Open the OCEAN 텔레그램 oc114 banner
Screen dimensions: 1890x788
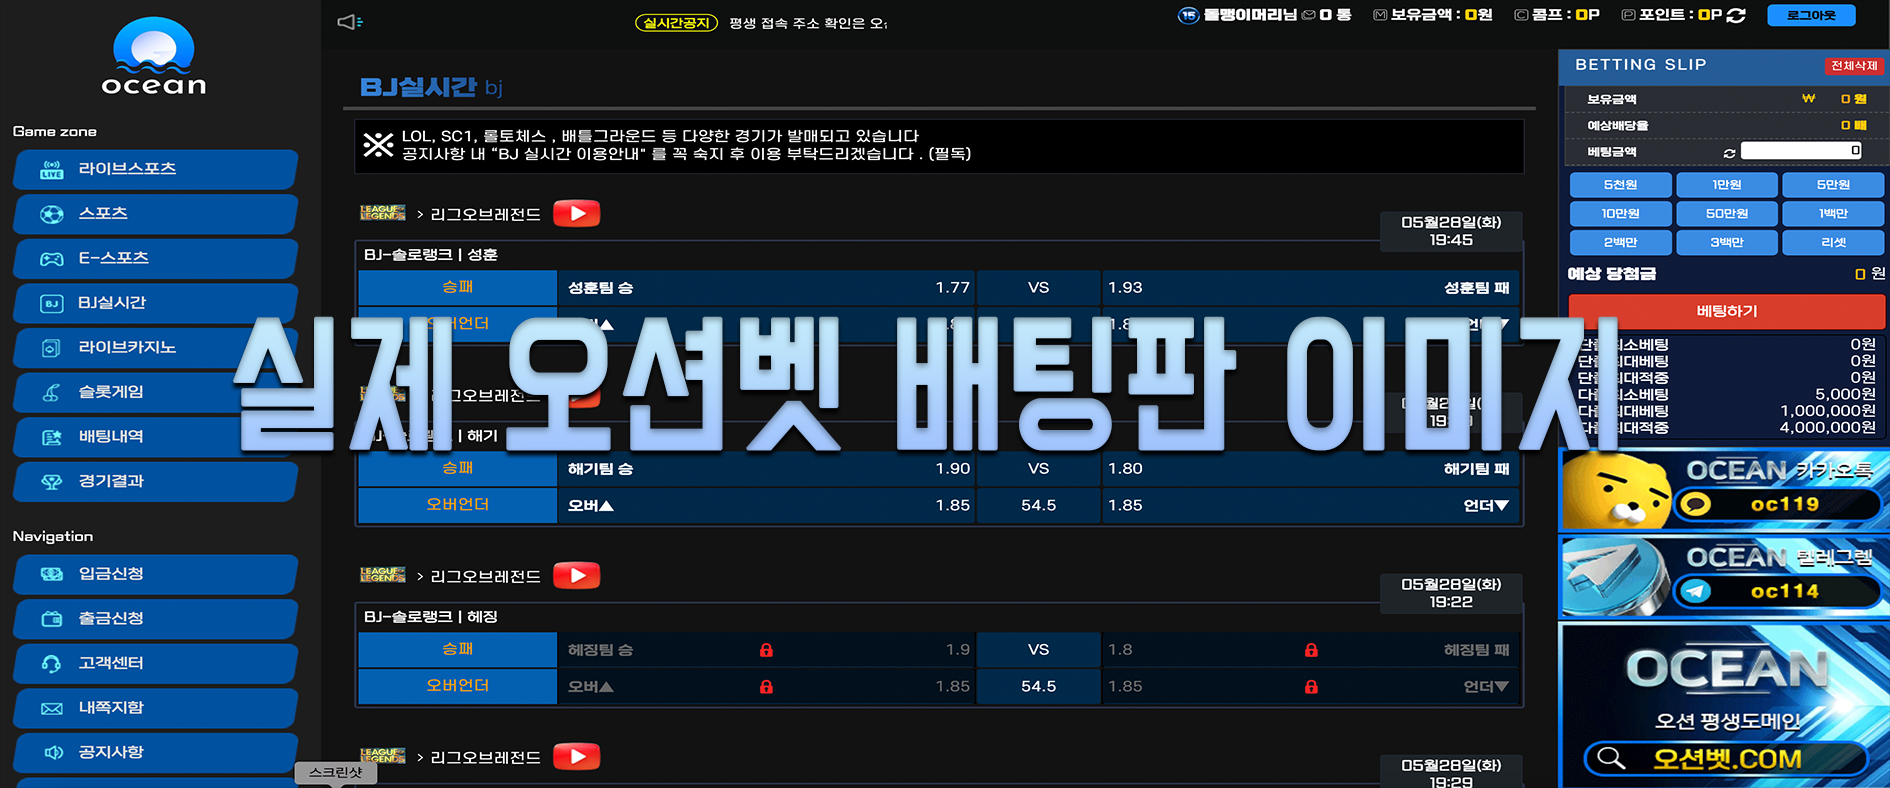1724,577
